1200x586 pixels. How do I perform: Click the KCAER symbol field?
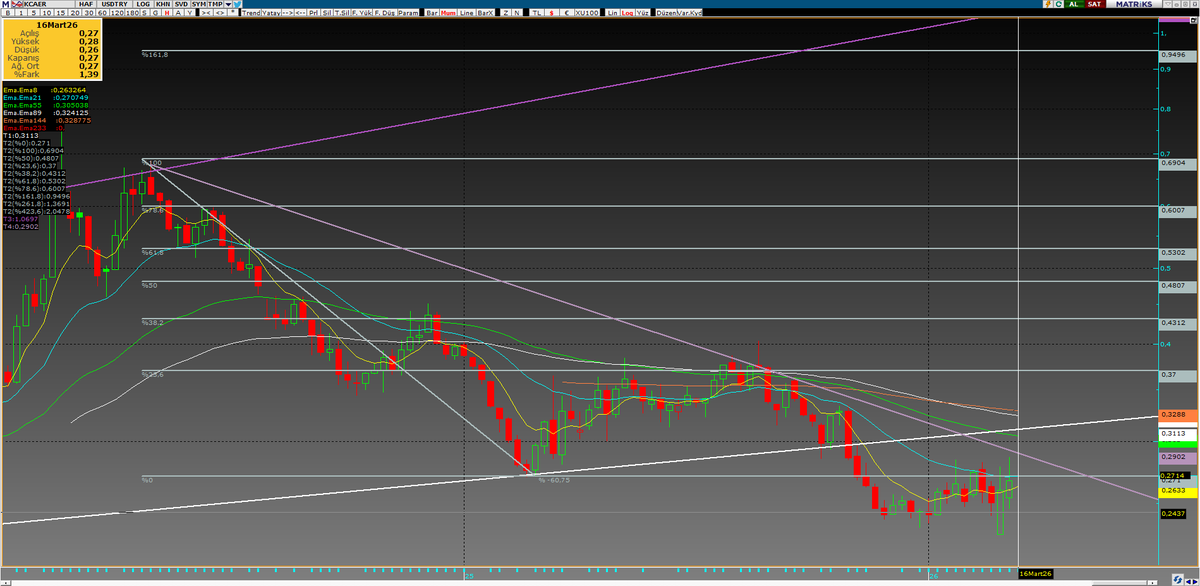(x=48, y=4)
